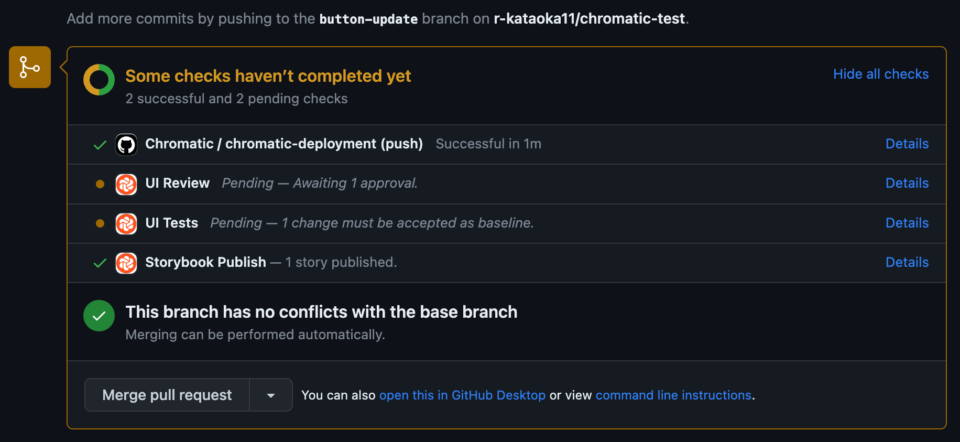Open merge method dropdown arrow
This screenshot has width=960, height=442.
(271, 395)
